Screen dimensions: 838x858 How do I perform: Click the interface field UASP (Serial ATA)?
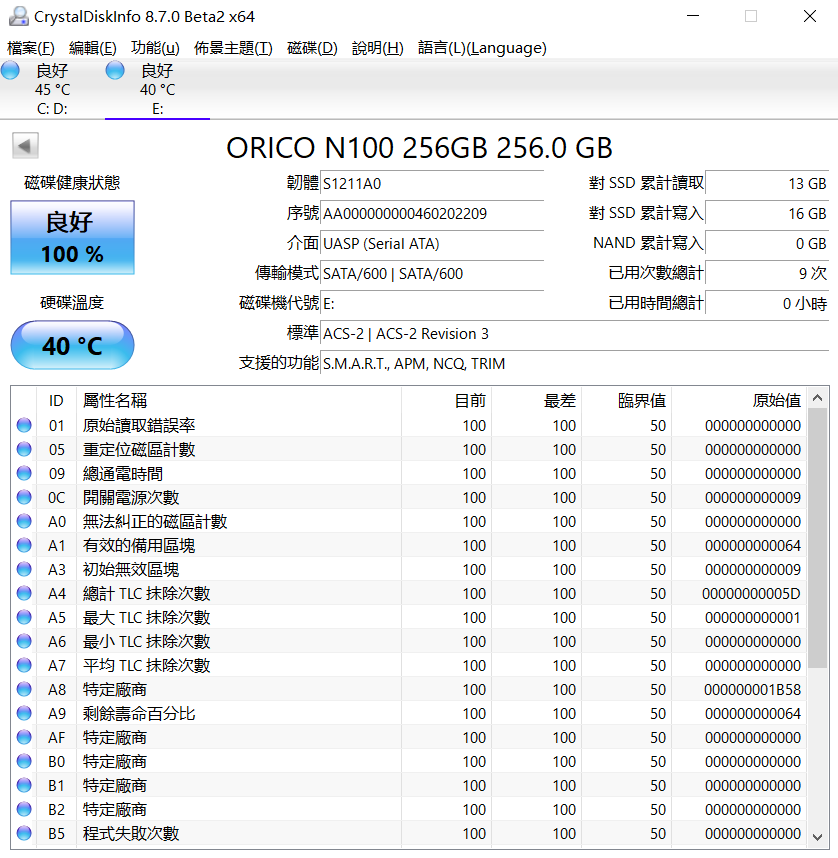(x=432, y=244)
